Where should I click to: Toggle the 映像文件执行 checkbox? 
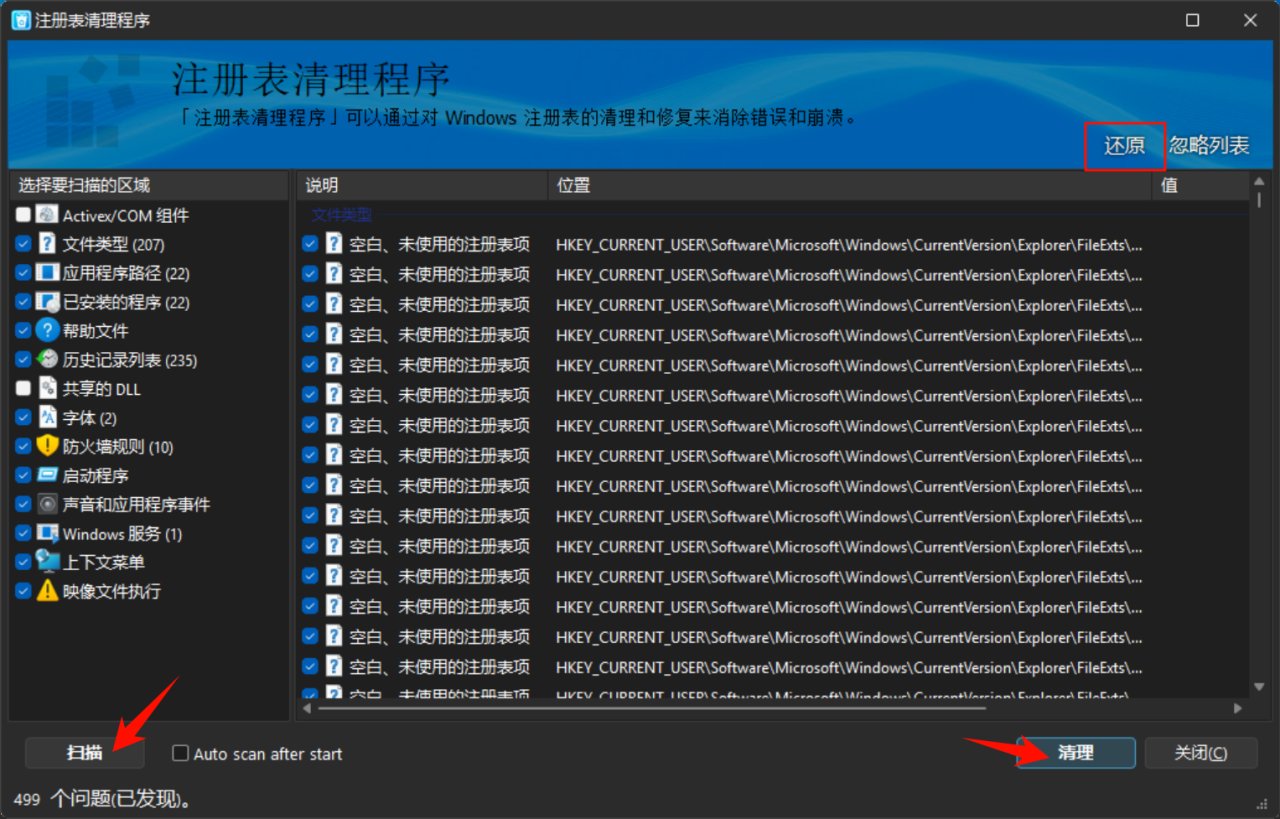click(23, 591)
